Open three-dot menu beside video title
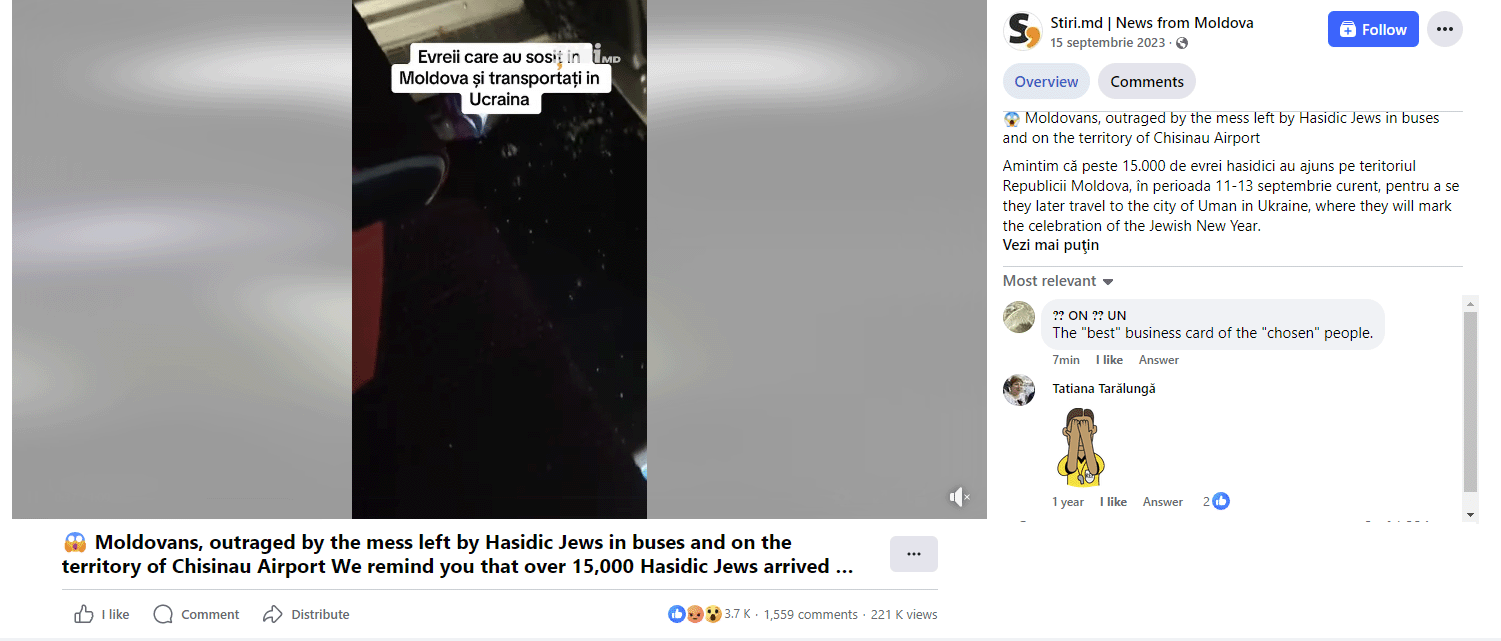1501x641 pixels. 913,554
